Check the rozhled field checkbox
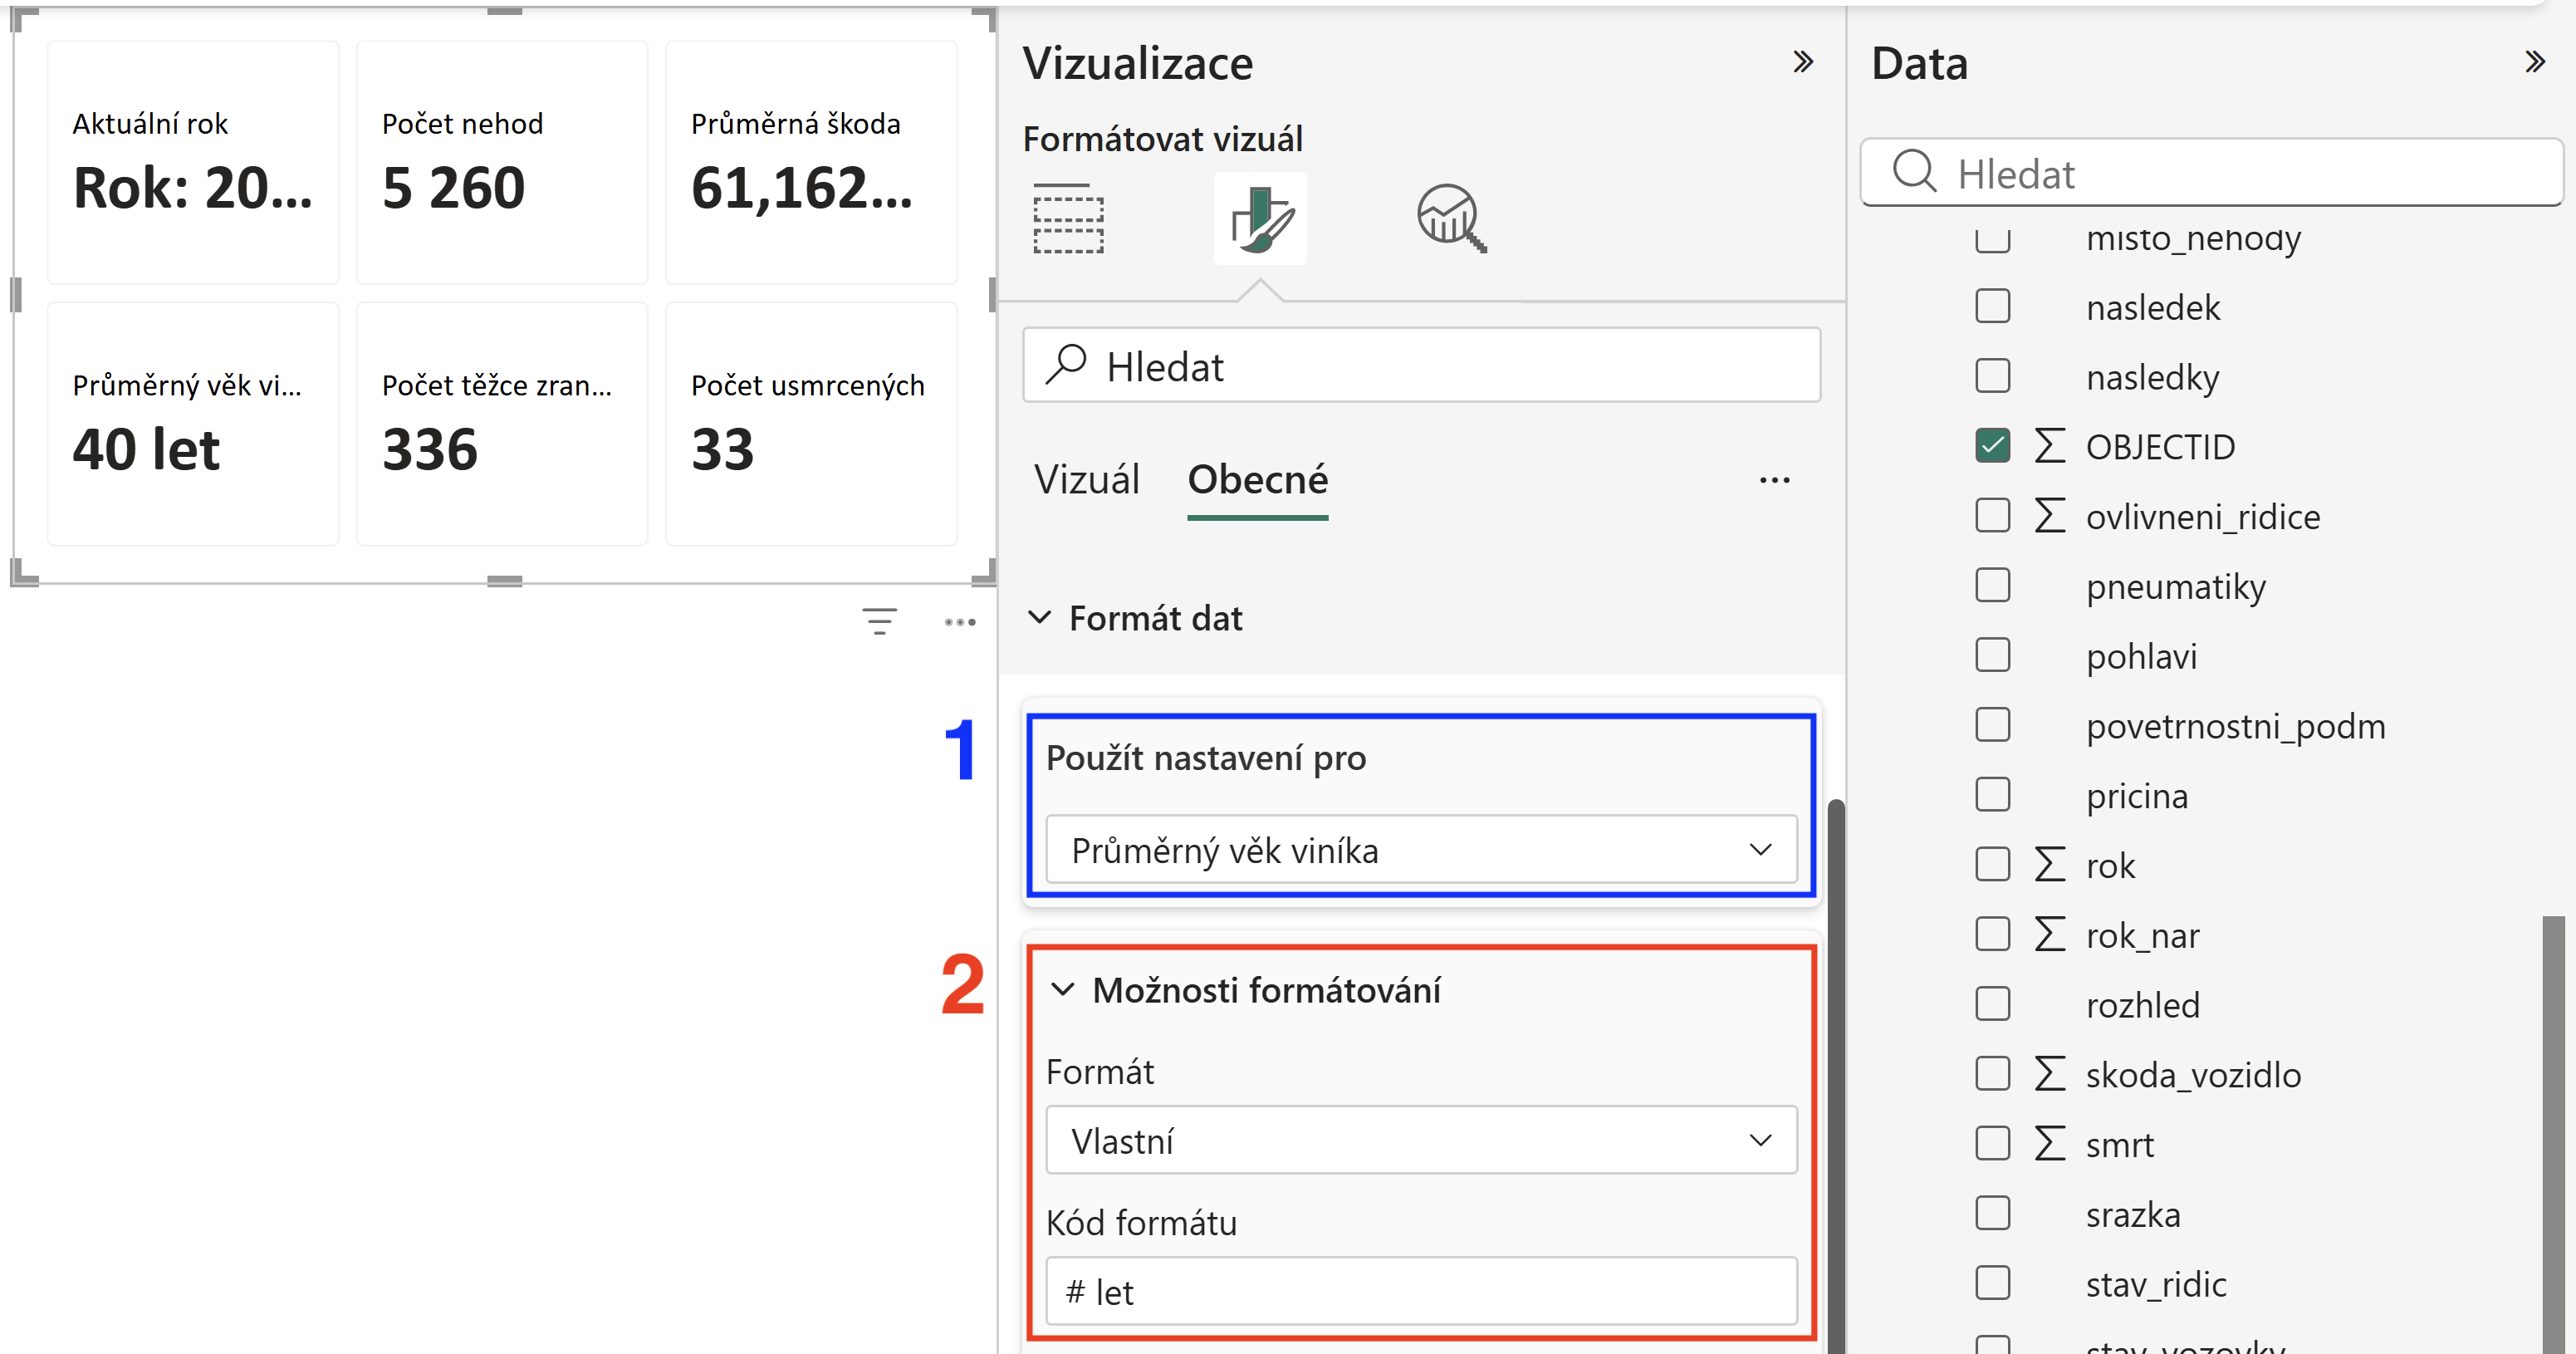Screen dimensions: 2576x1354 pos(1992,1003)
